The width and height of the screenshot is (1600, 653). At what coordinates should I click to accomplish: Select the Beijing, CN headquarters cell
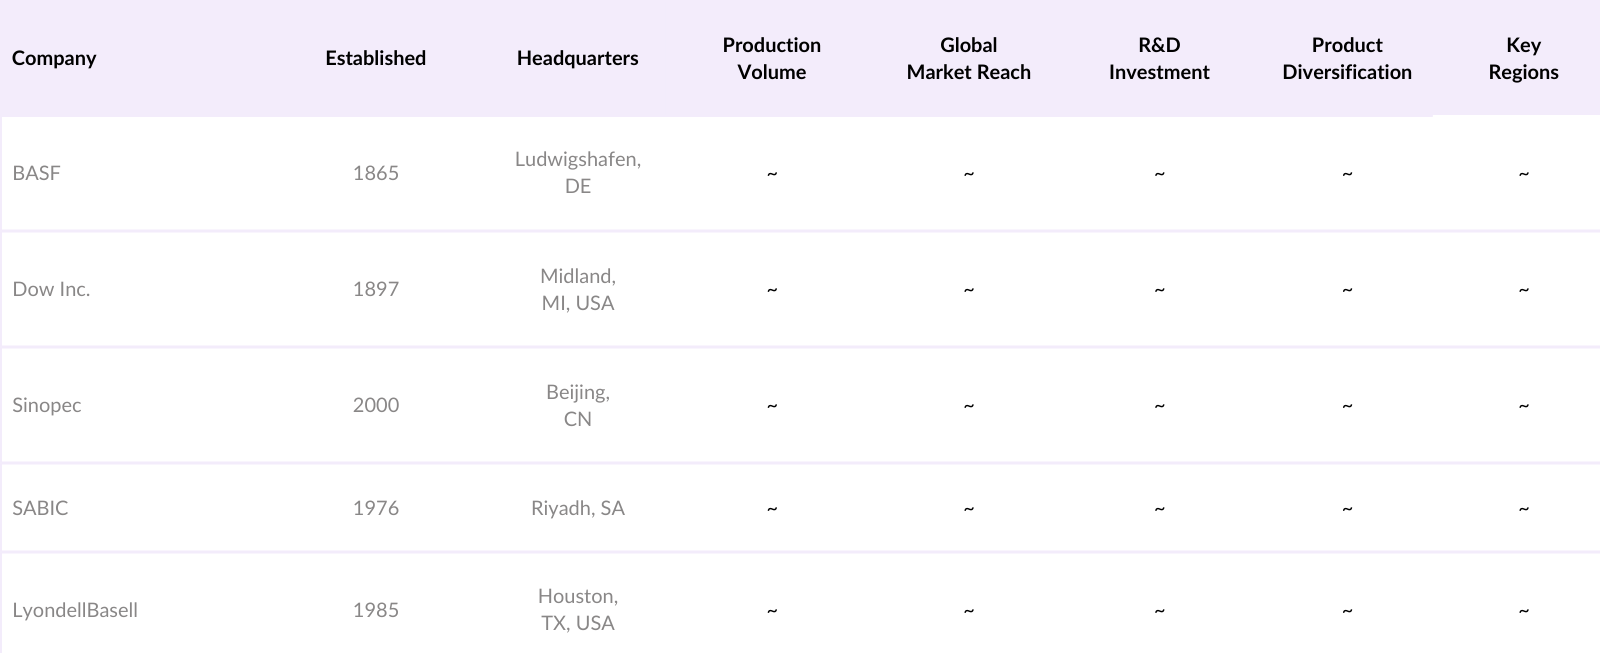click(x=577, y=405)
